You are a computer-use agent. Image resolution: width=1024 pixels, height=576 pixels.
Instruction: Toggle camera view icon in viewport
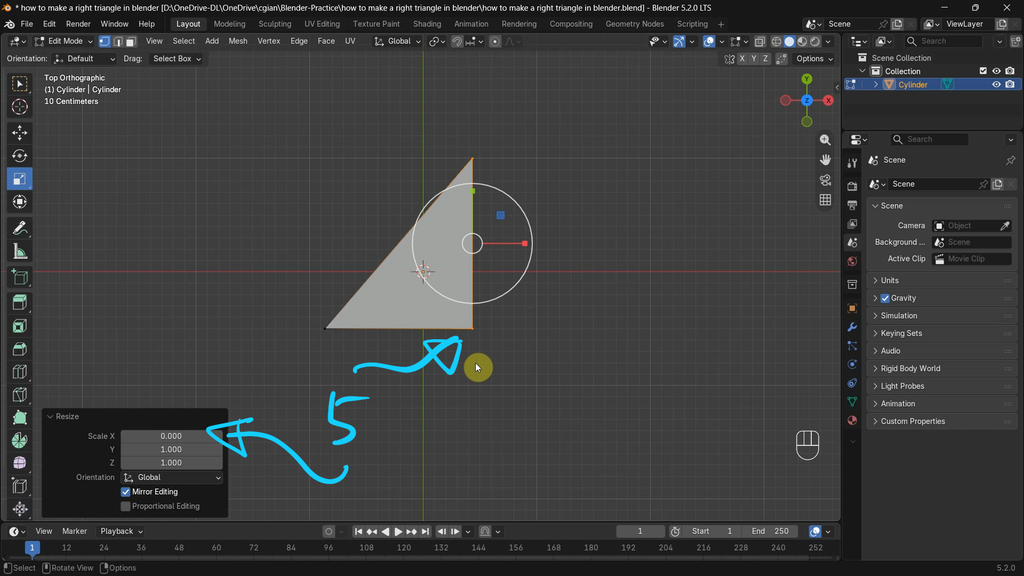coord(825,180)
